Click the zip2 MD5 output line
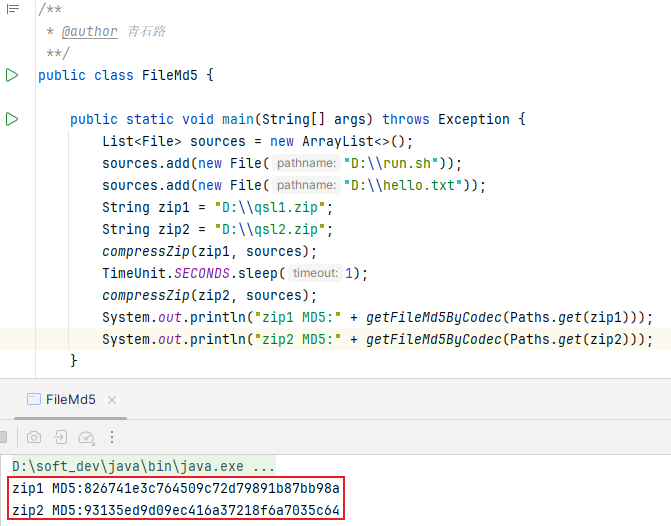The image size is (671, 526). 176,511
